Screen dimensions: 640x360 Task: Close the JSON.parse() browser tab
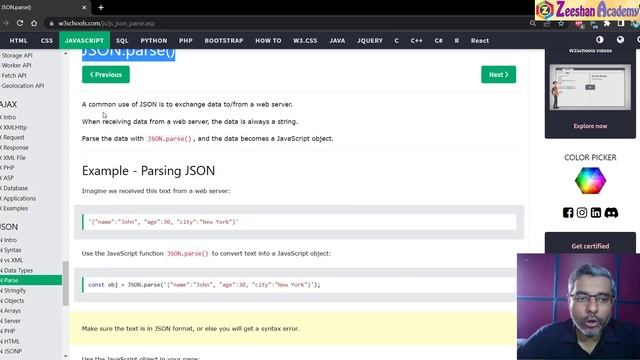(x=84, y=7)
